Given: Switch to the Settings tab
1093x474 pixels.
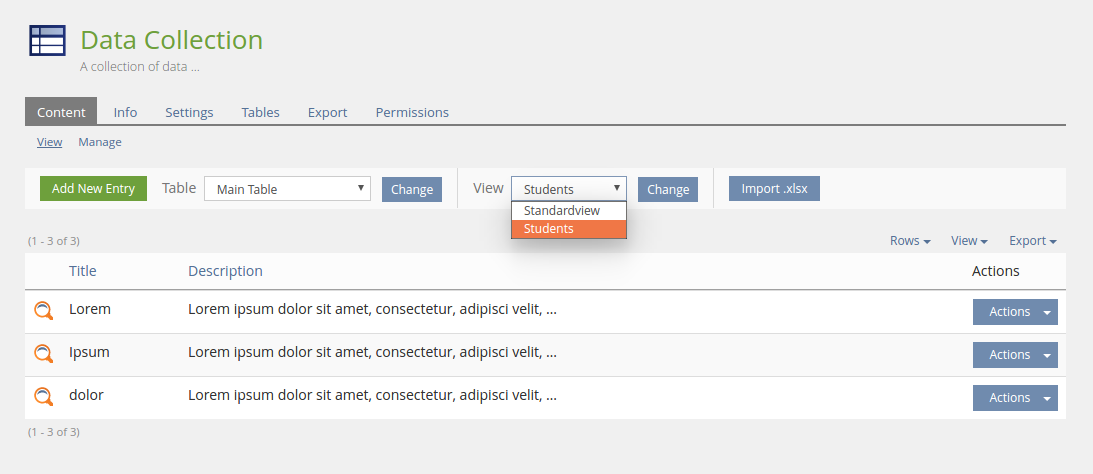Looking at the screenshot, I should coord(189,112).
